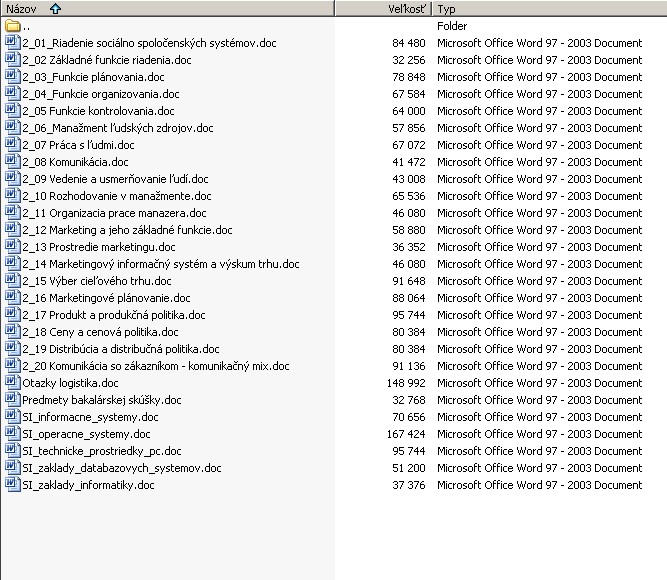Click Word icon beside 2_09 Vedenie a usmerňovanie ľudí.doc
Viewport: 667px width, 580px height.
[x=13, y=179]
